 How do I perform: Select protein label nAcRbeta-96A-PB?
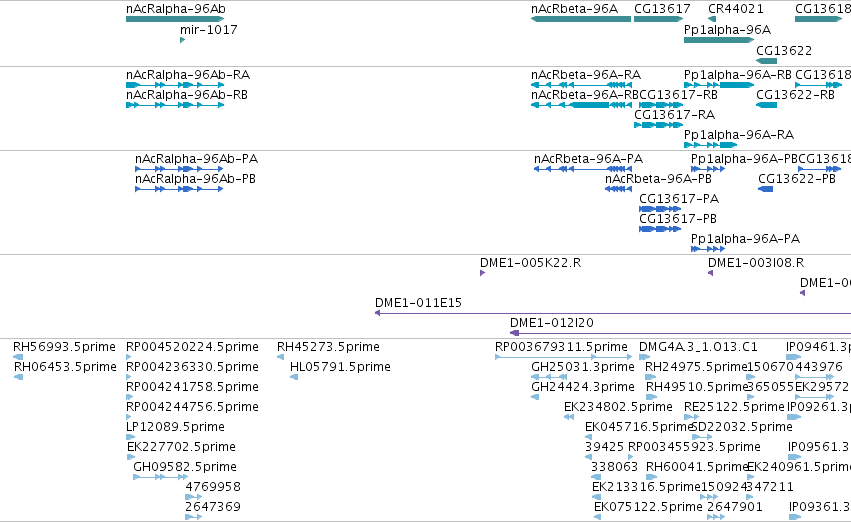[x=658, y=179]
